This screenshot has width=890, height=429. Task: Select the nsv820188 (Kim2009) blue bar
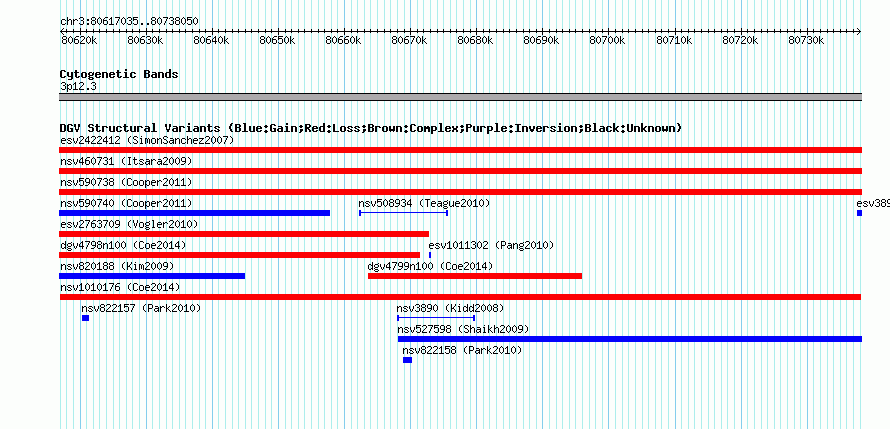click(x=152, y=276)
